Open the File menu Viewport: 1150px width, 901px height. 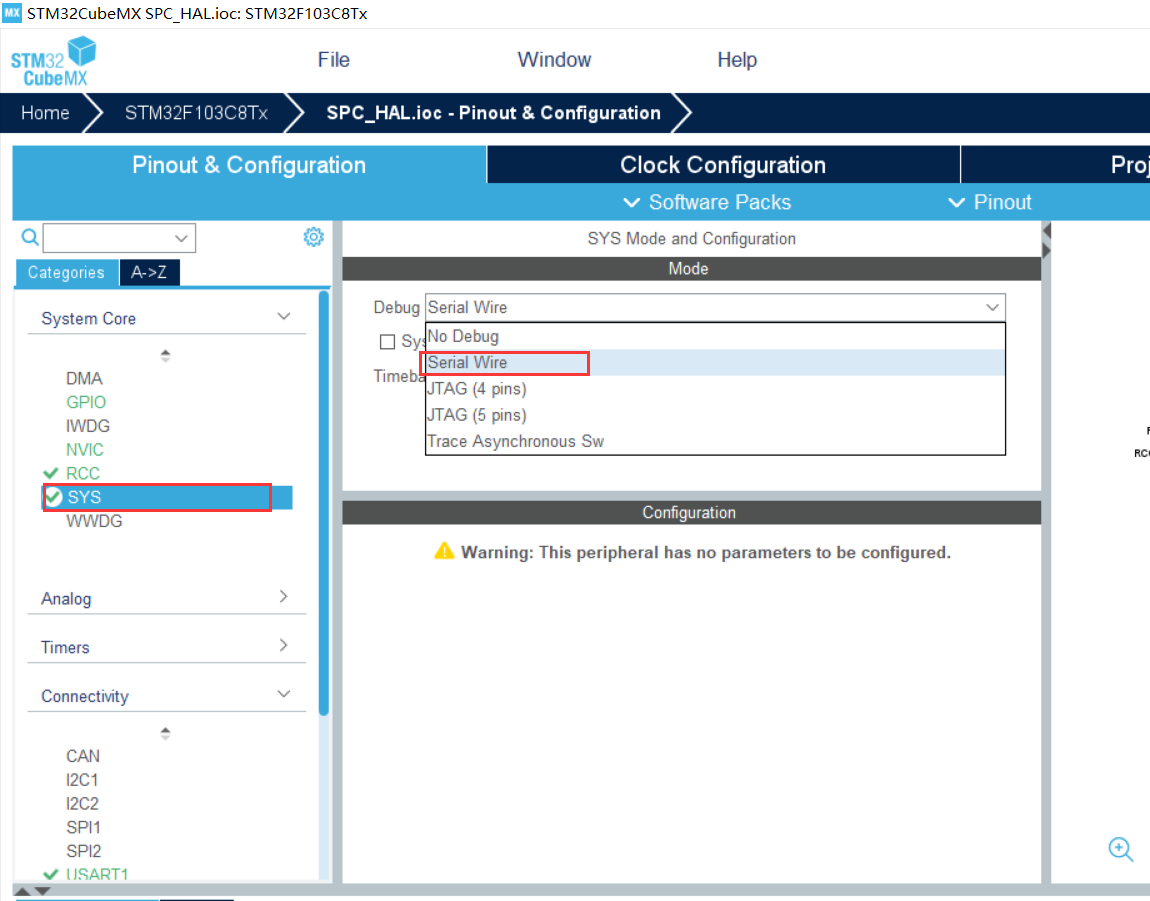[334, 59]
